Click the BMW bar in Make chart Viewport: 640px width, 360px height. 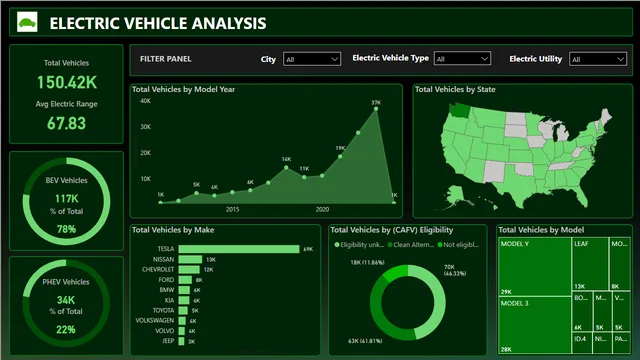click(x=184, y=290)
